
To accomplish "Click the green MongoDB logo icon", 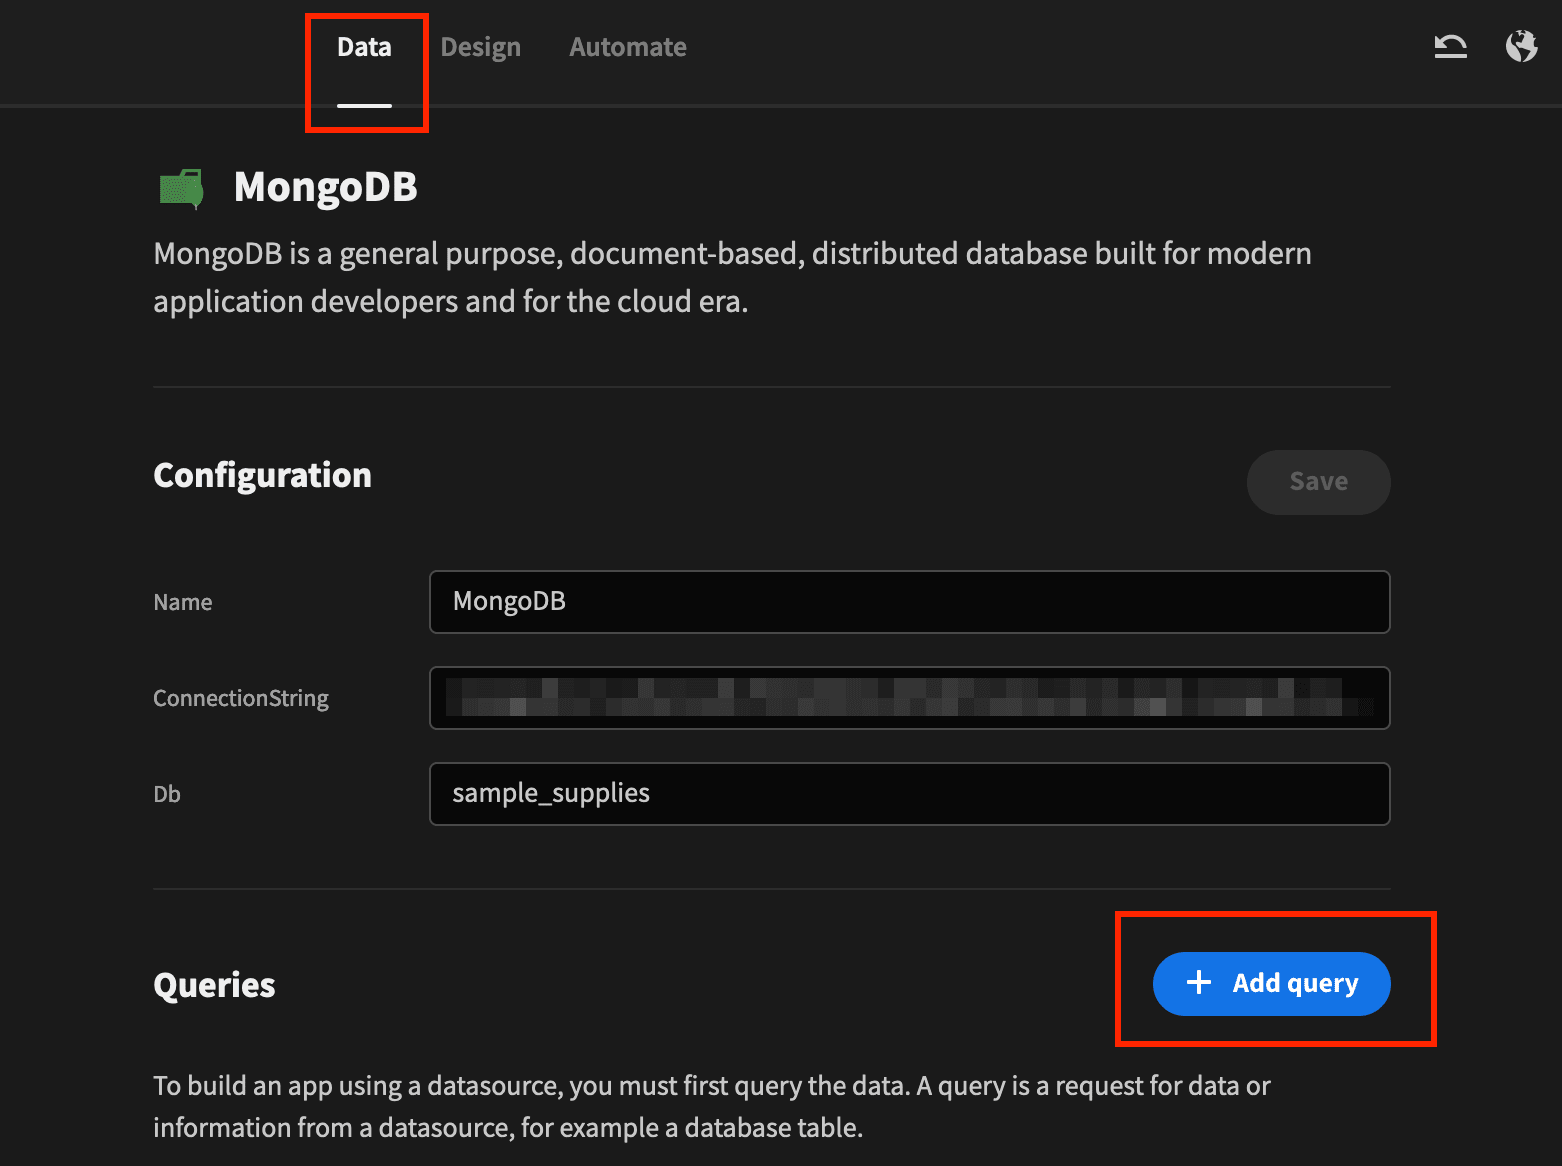I will pos(182,188).
